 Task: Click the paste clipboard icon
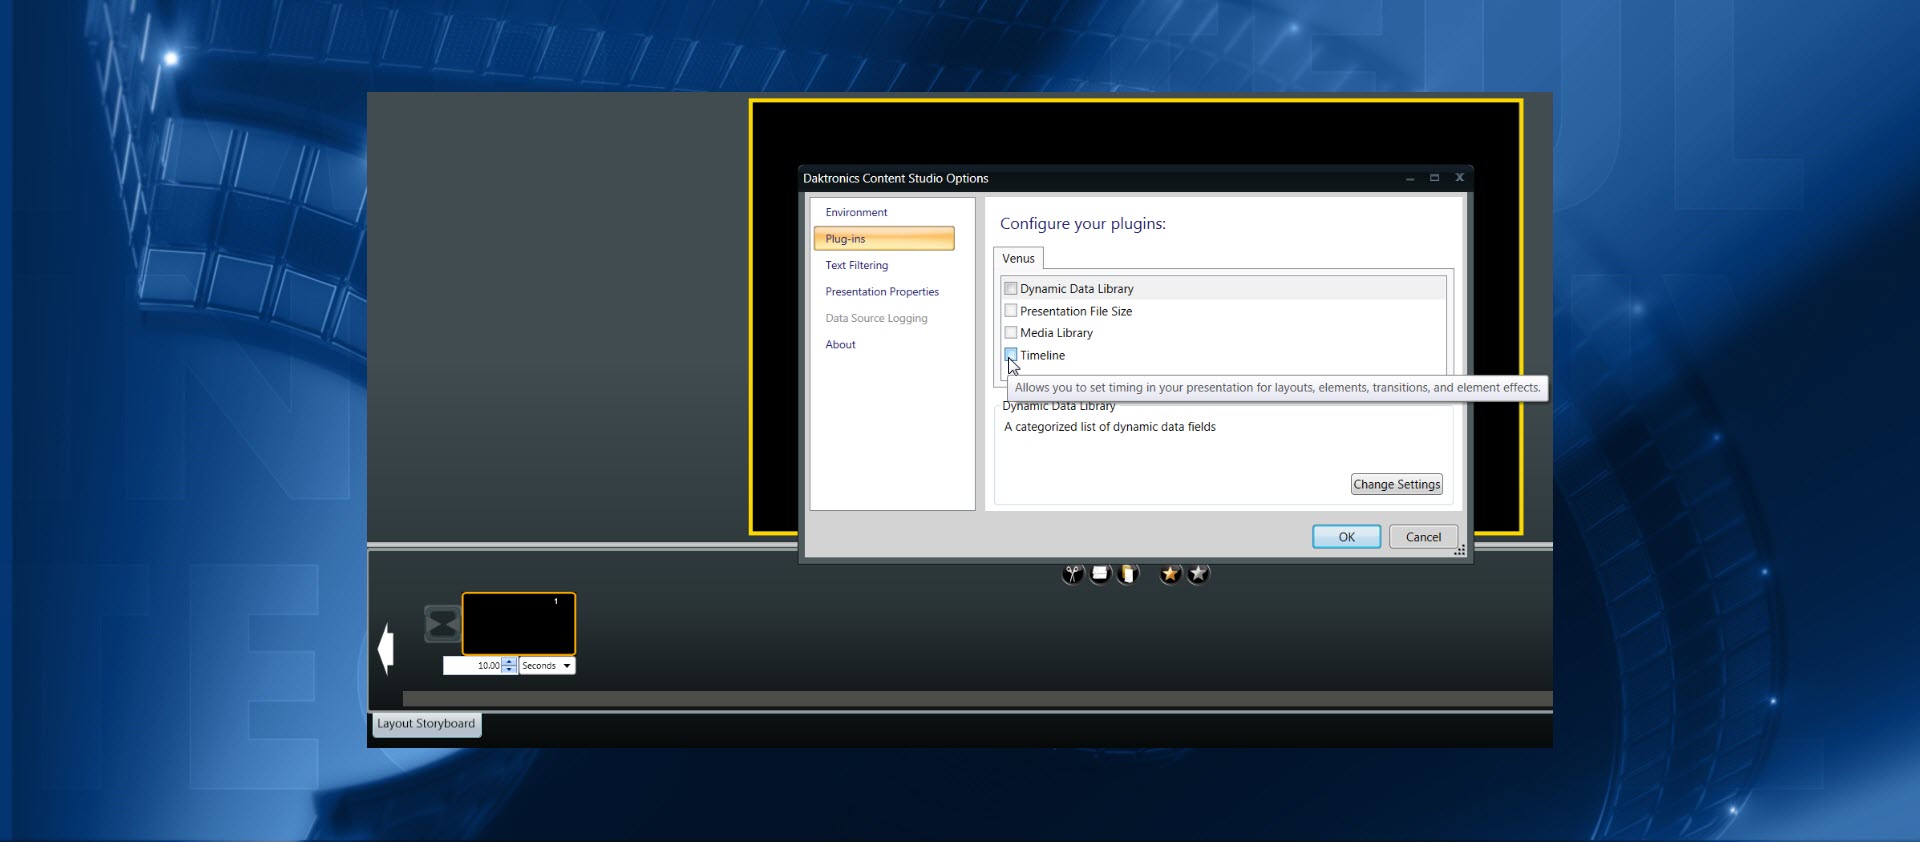[1128, 574]
